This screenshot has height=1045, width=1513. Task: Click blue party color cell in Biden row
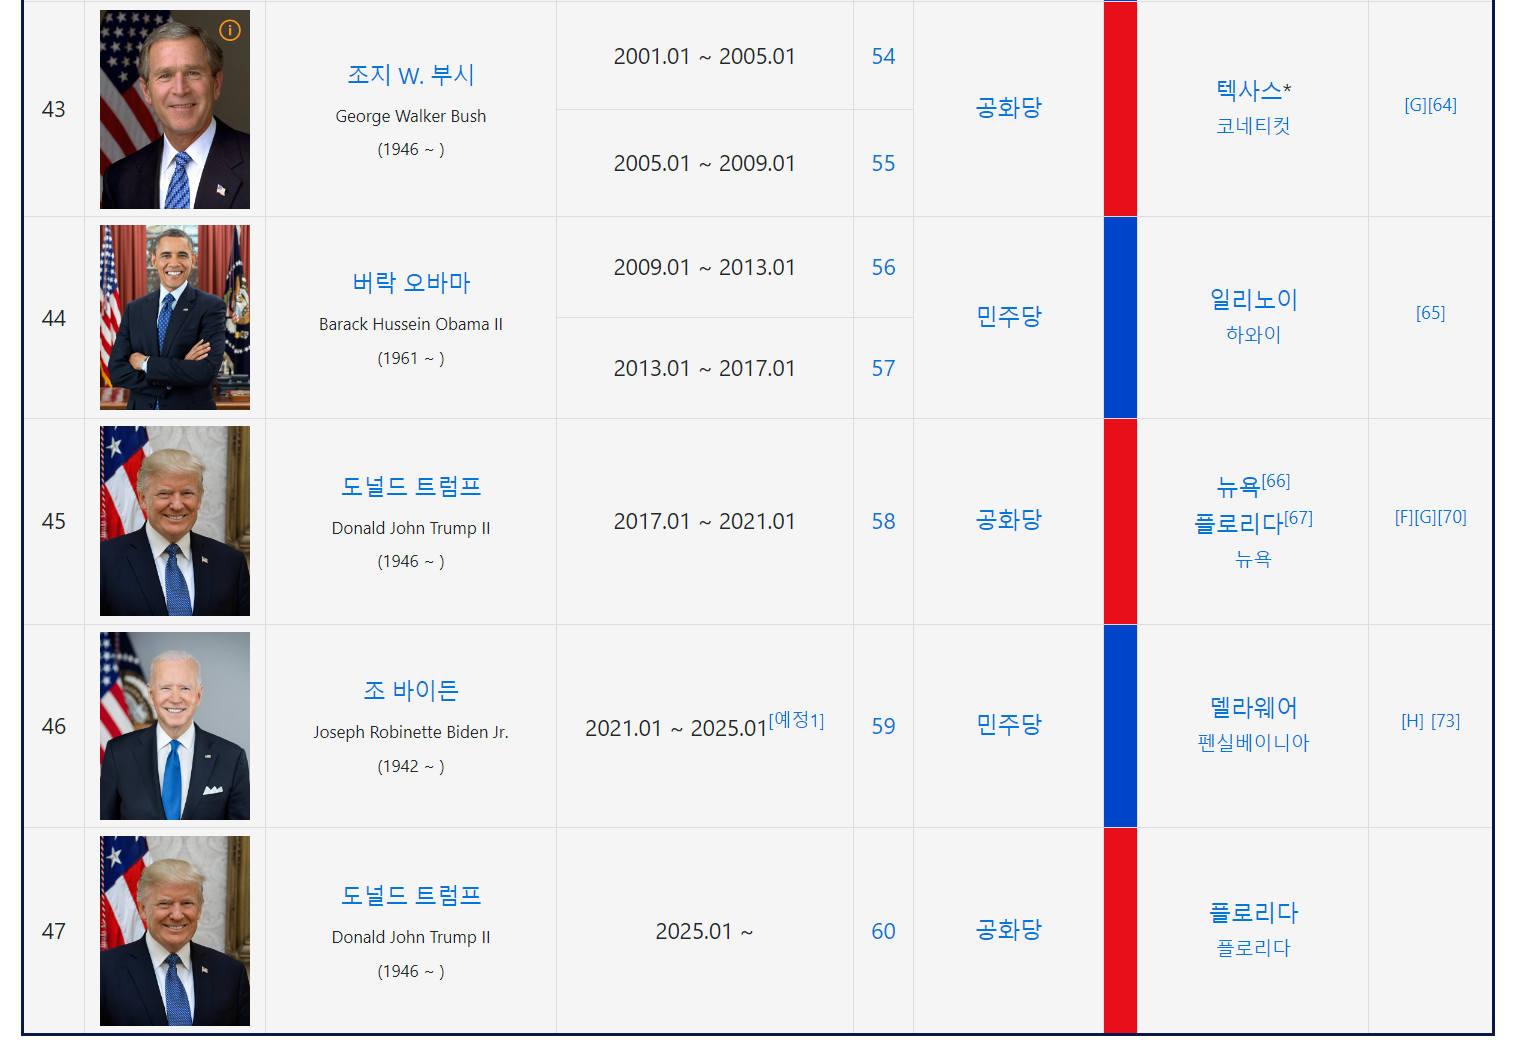[x=1120, y=726]
